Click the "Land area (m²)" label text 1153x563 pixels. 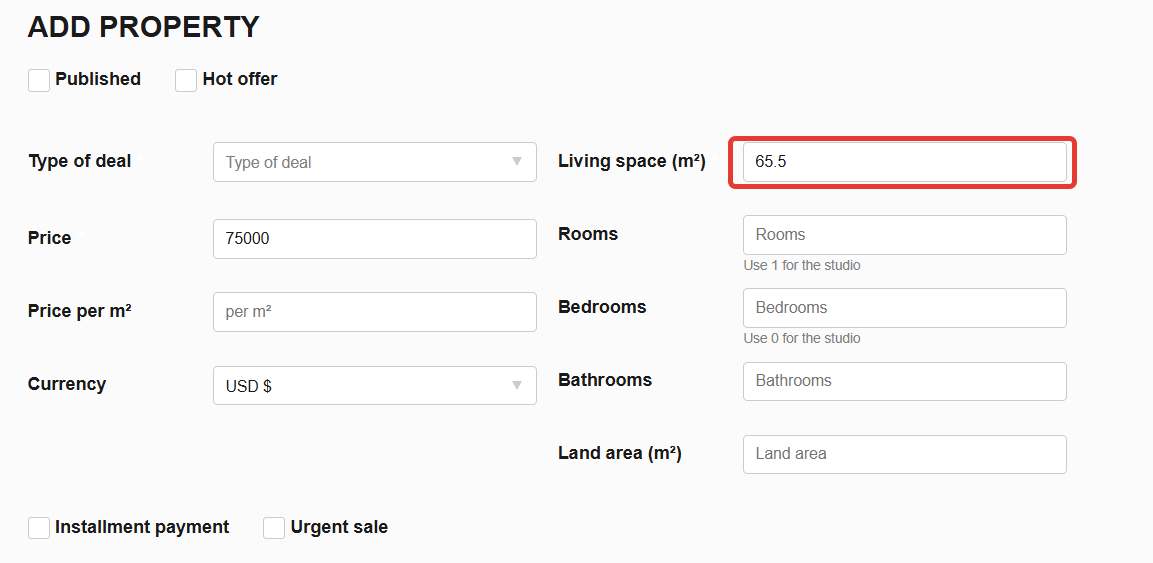(620, 453)
